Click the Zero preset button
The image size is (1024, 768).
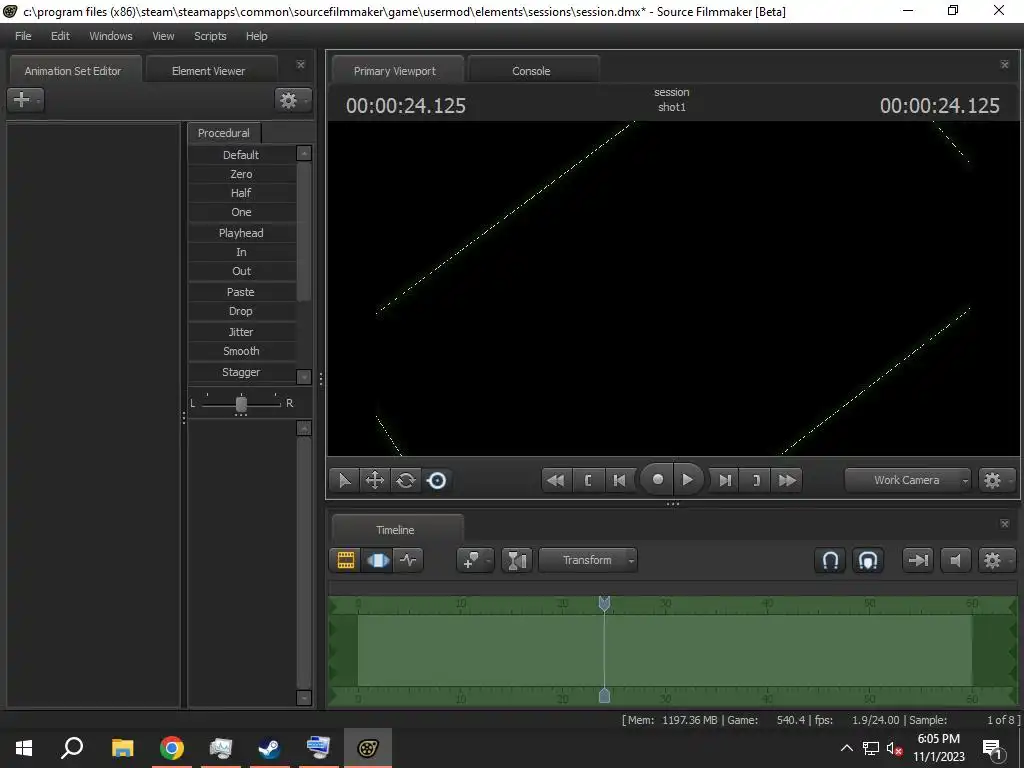point(241,174)
